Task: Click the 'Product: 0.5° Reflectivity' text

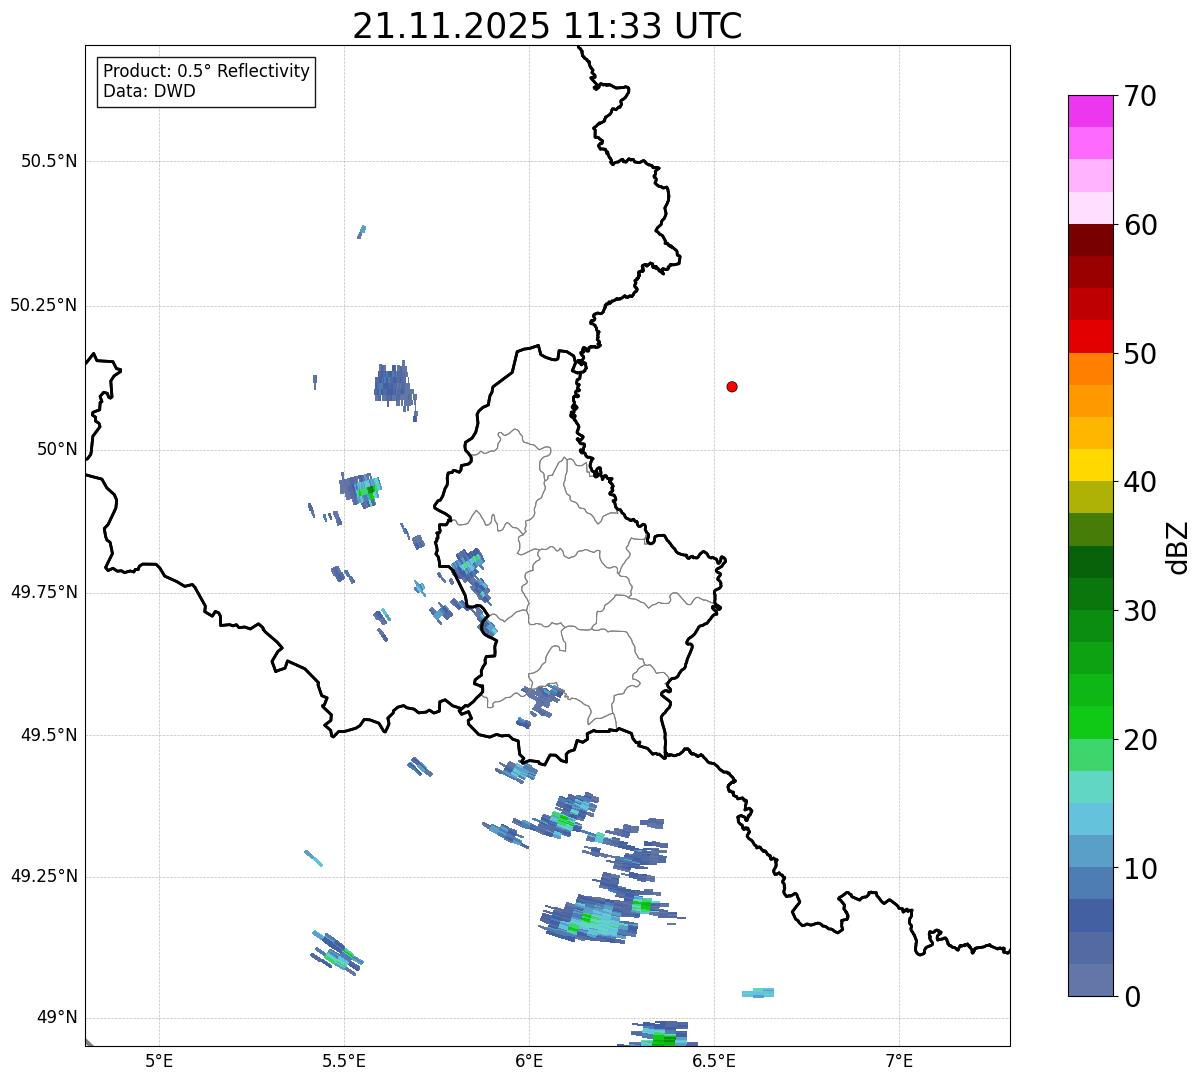Action: point(206,71)
